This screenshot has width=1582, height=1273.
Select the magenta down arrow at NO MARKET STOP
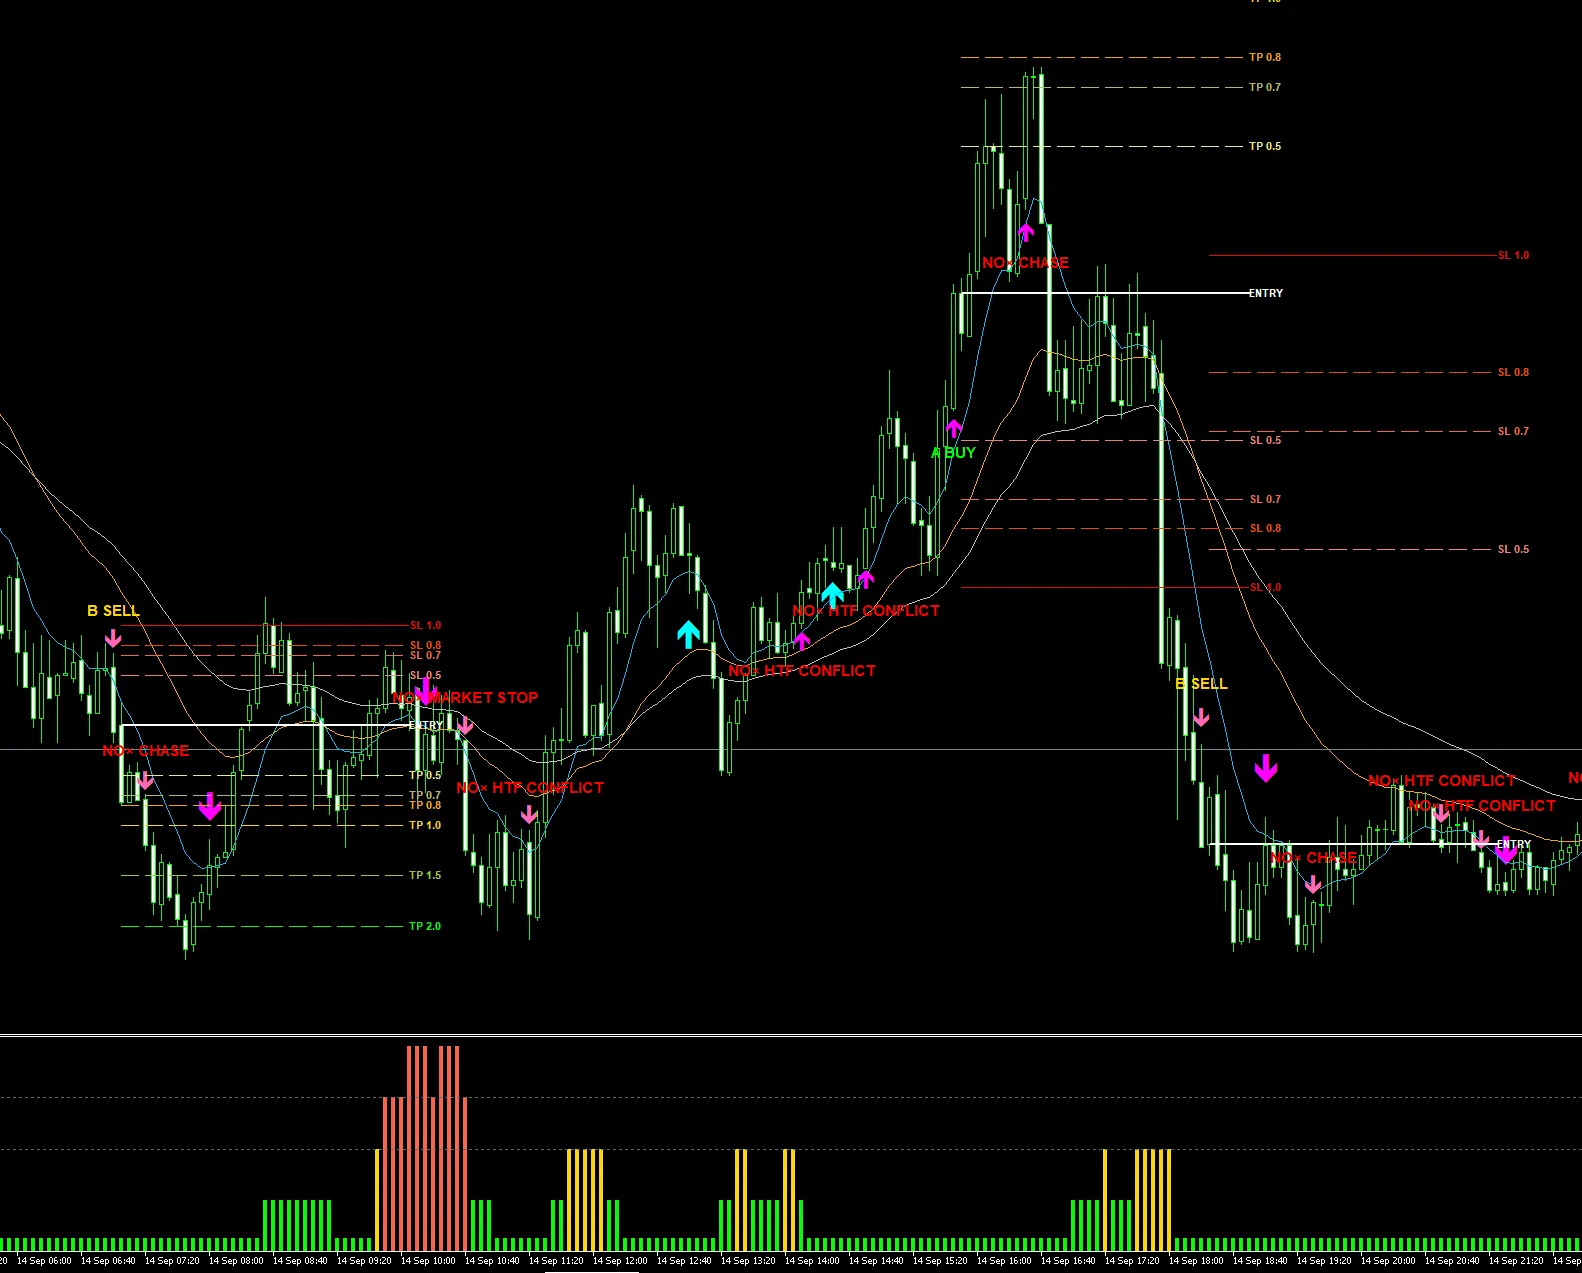point(425,691)
